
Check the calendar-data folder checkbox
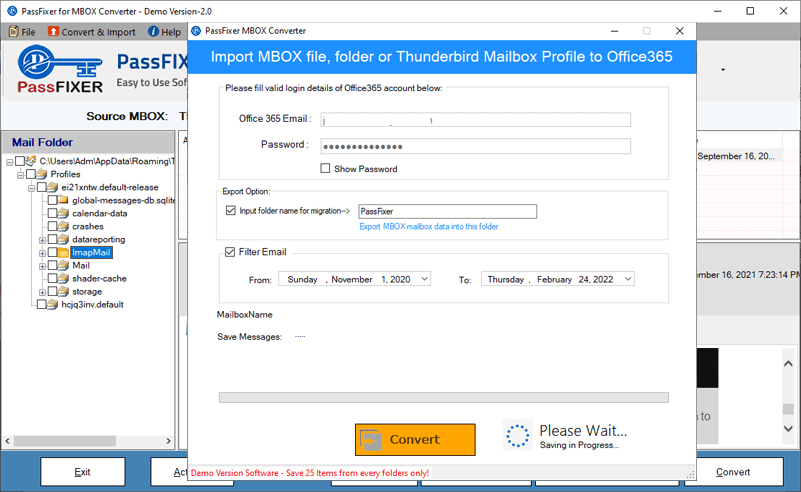point(52,213)
